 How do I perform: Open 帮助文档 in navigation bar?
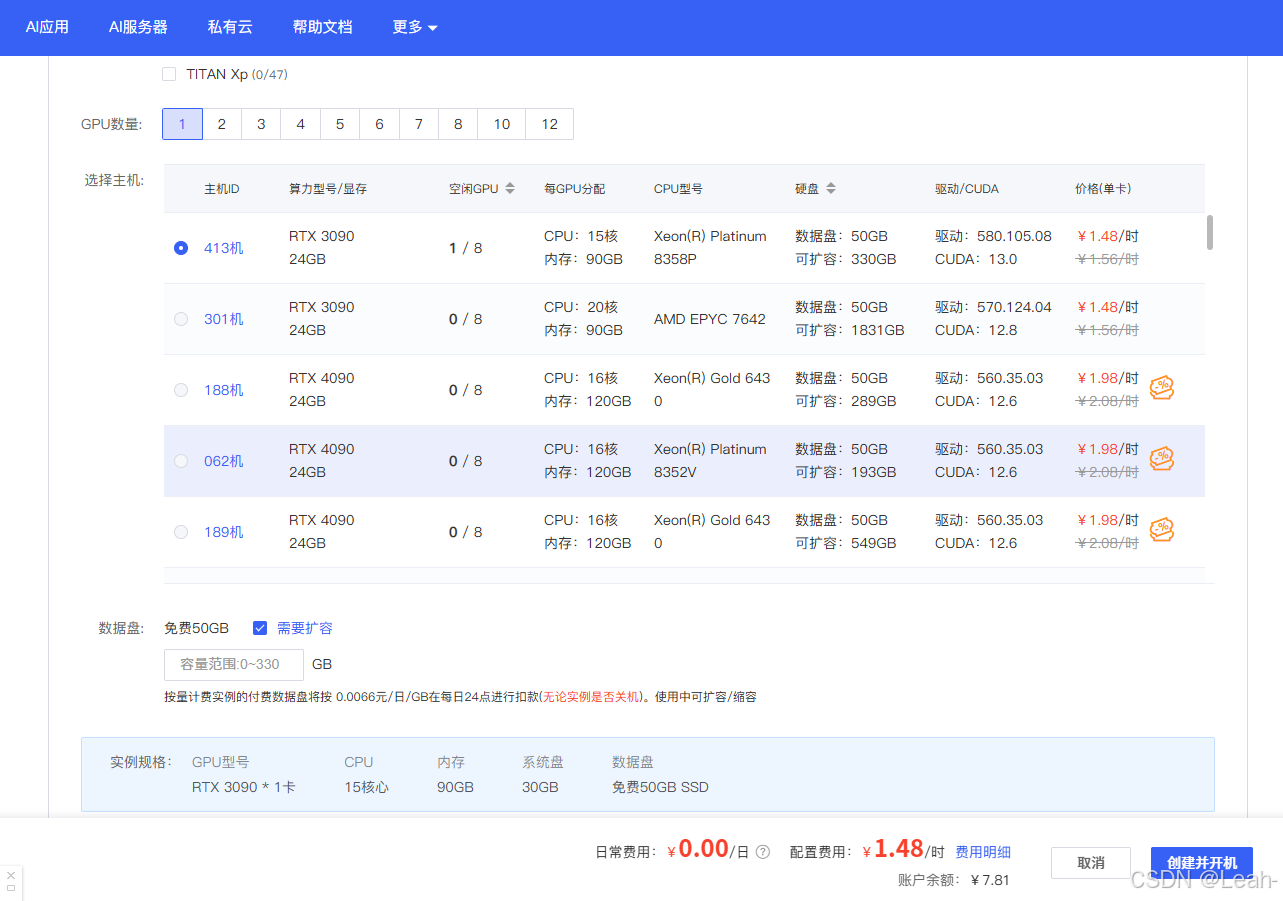(322, 27)
